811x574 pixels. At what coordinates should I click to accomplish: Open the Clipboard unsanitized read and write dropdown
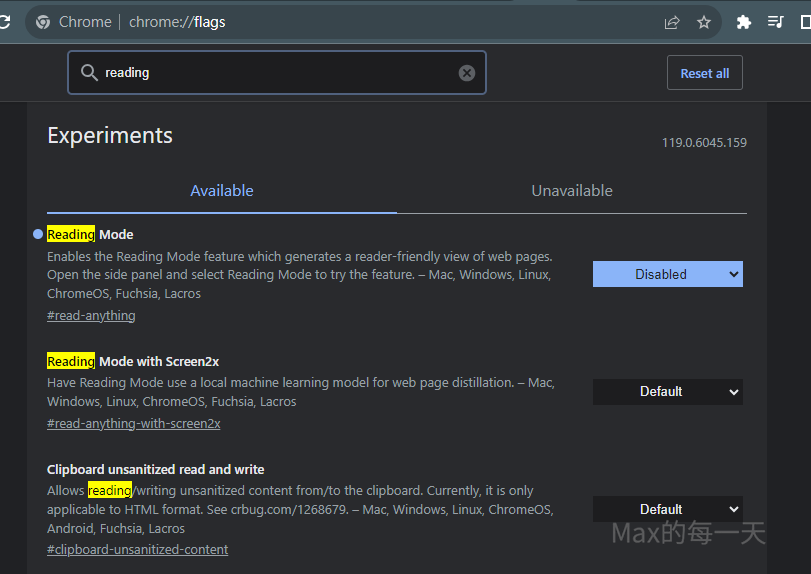tap(667, 509)
